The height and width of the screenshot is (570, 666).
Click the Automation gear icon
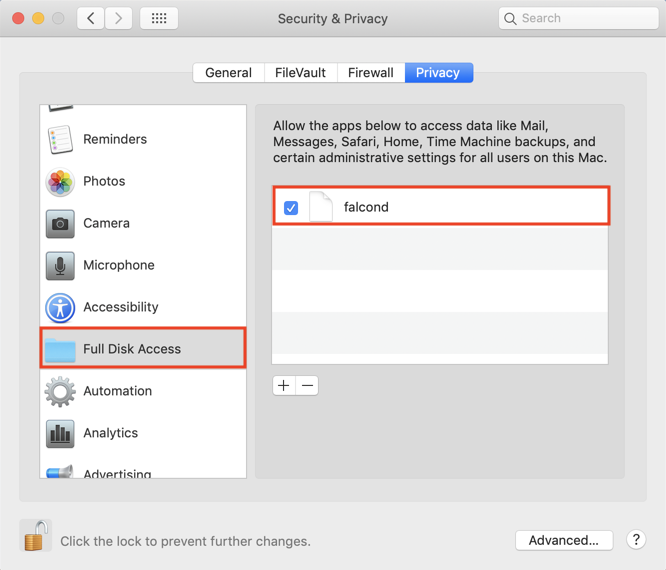coord(60,391)
